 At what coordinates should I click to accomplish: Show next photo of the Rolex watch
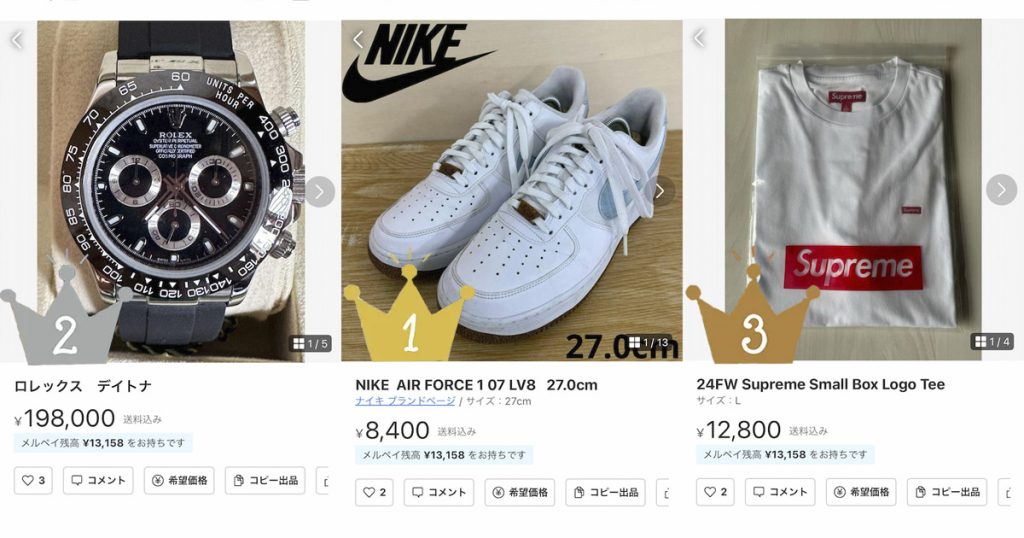click(319, 191)
